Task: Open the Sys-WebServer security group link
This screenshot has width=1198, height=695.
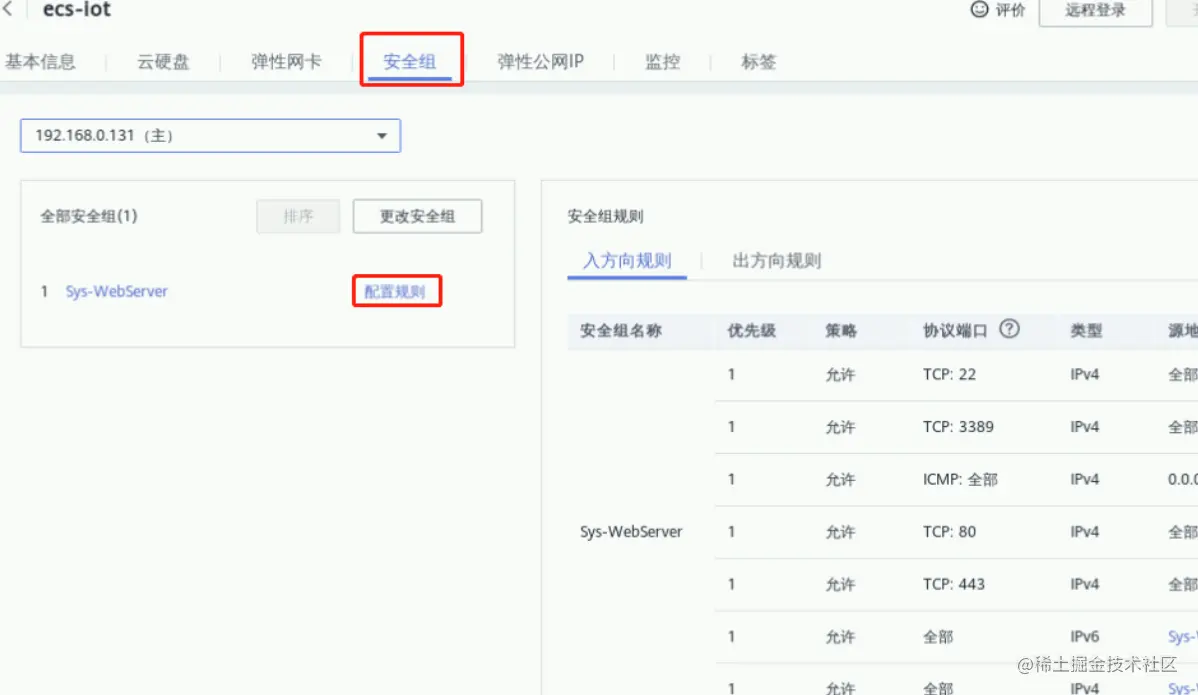Action: tap(116, 292)
